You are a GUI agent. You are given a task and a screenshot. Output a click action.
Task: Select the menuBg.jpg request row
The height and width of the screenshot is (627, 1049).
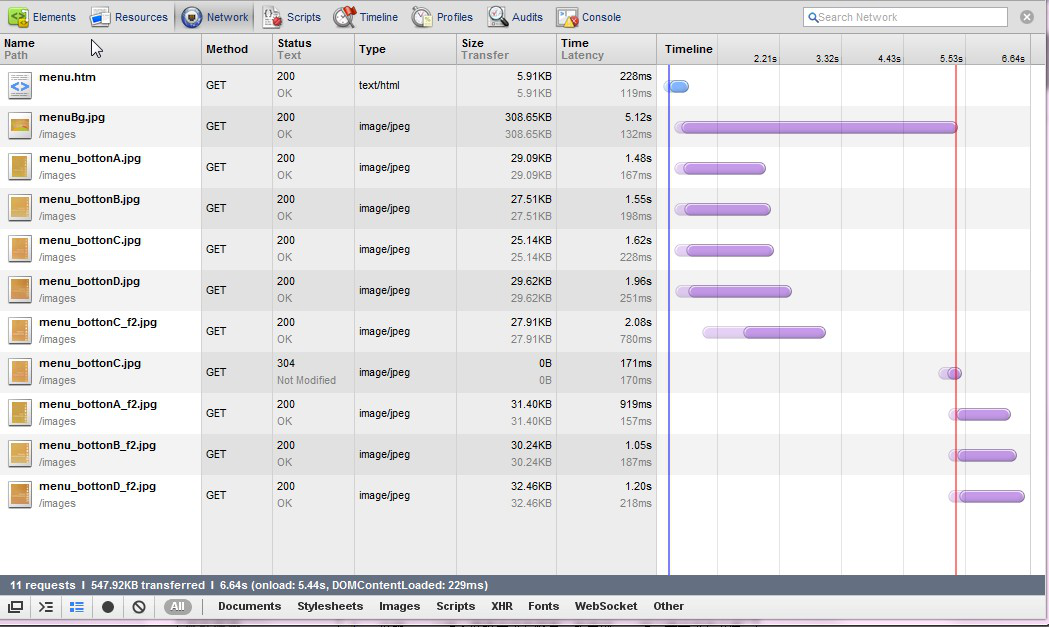[72, 118]
